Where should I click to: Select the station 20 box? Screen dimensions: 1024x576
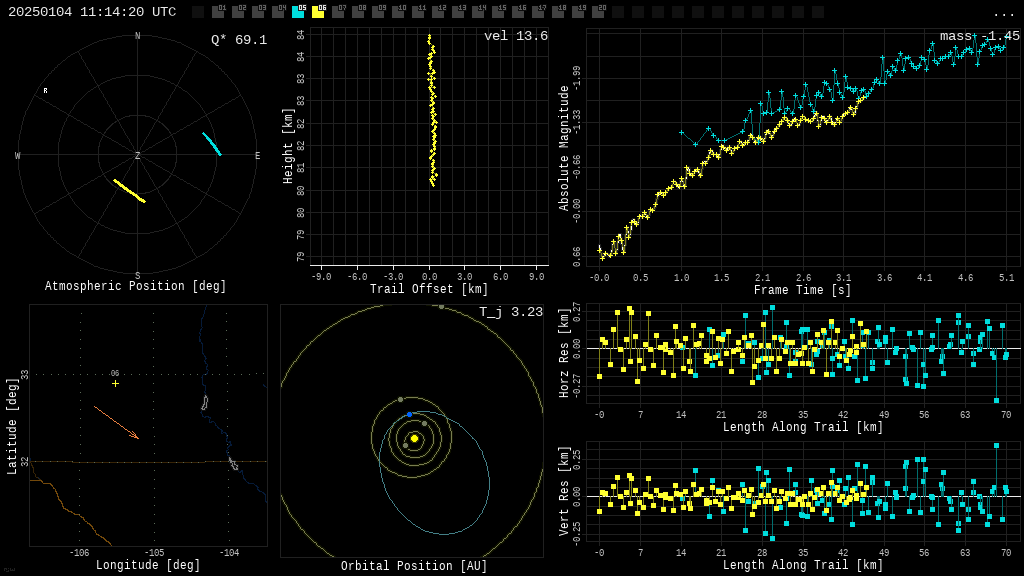[598, 12]
